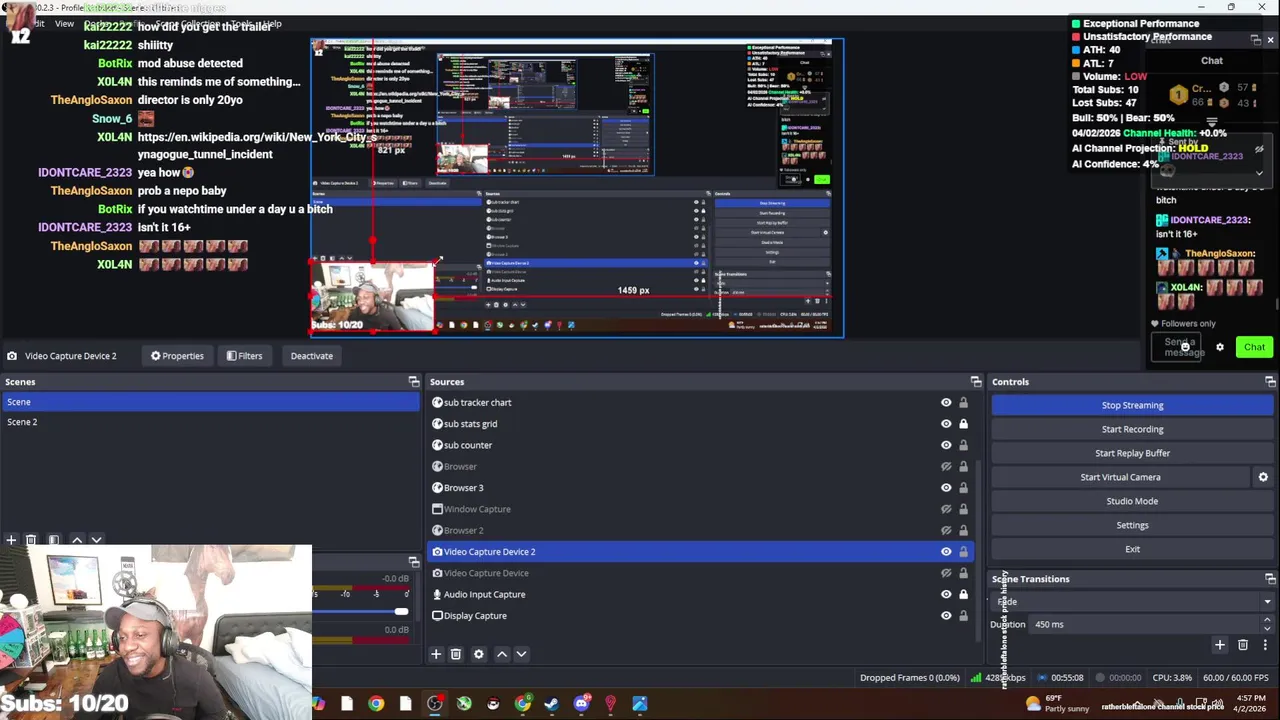Show the Window Capture source
The height and width of the screenshot is (720, 1280).
[946, 509]
